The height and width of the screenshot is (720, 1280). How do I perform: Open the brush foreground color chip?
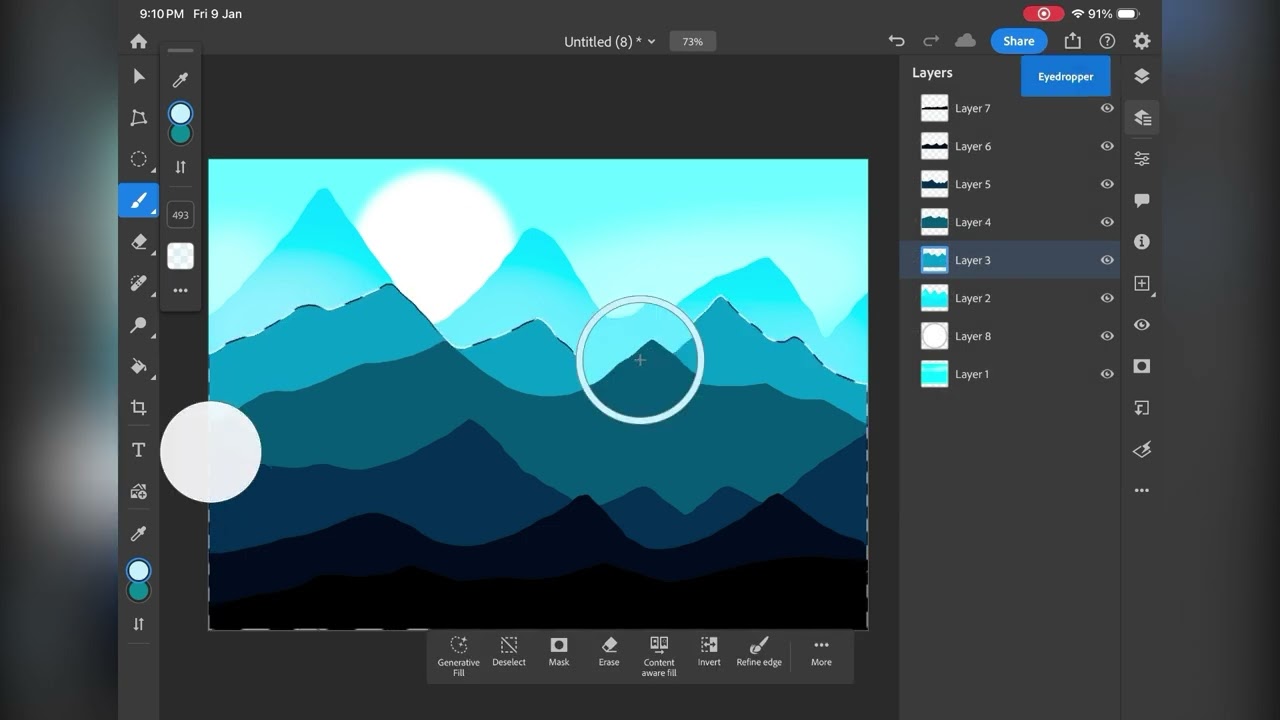(181, 114)
